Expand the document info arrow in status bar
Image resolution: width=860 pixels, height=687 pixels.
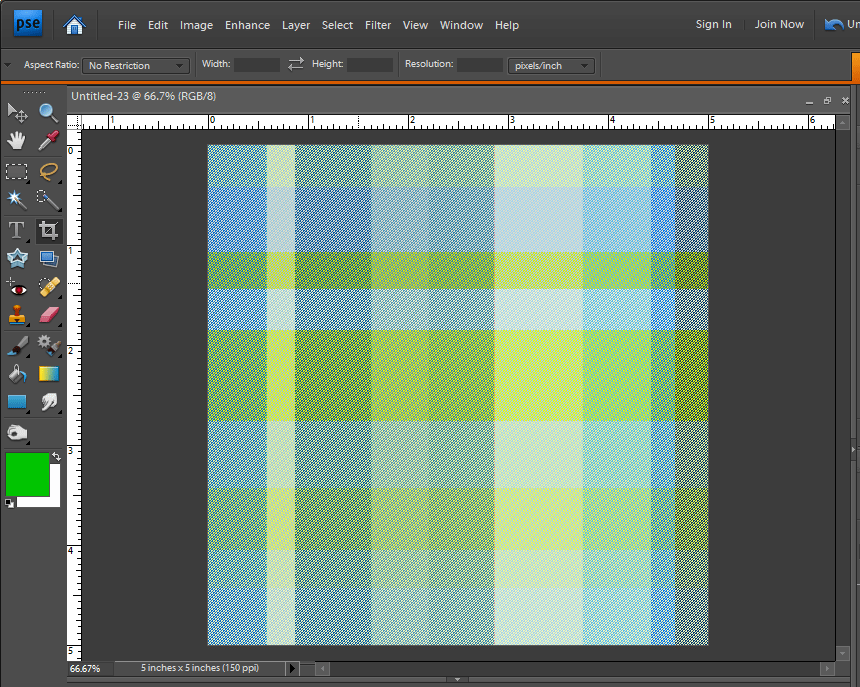292,668
